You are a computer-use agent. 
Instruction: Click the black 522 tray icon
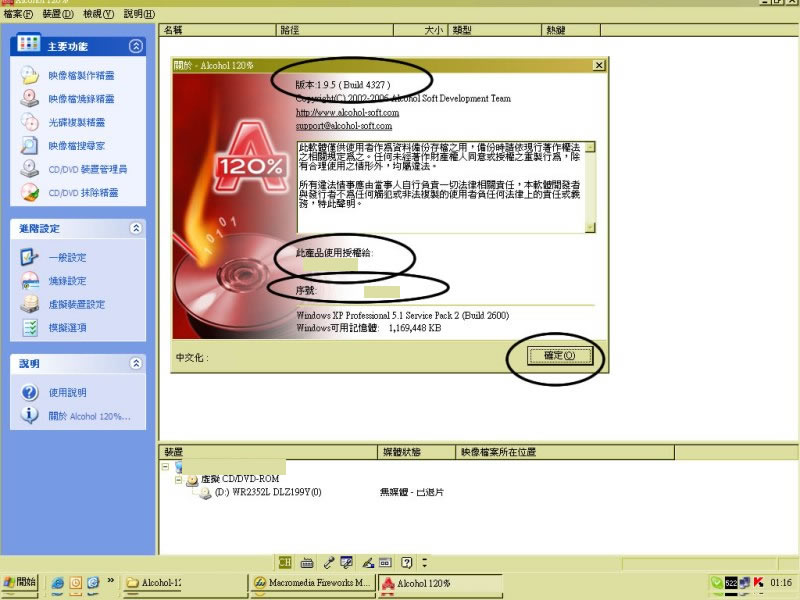pos(731,583)
